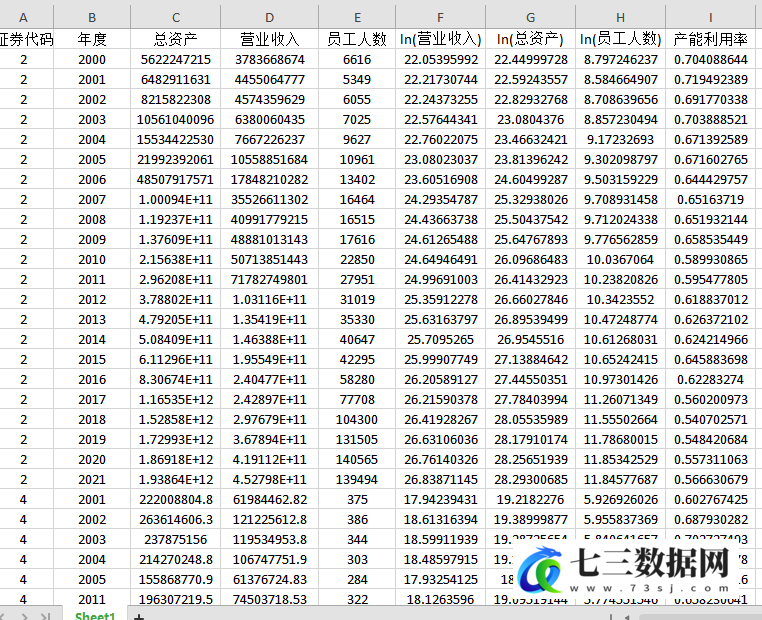Select cell with value 22.05395992
This screenshot has height=620, width=762.
coord(440,59)
